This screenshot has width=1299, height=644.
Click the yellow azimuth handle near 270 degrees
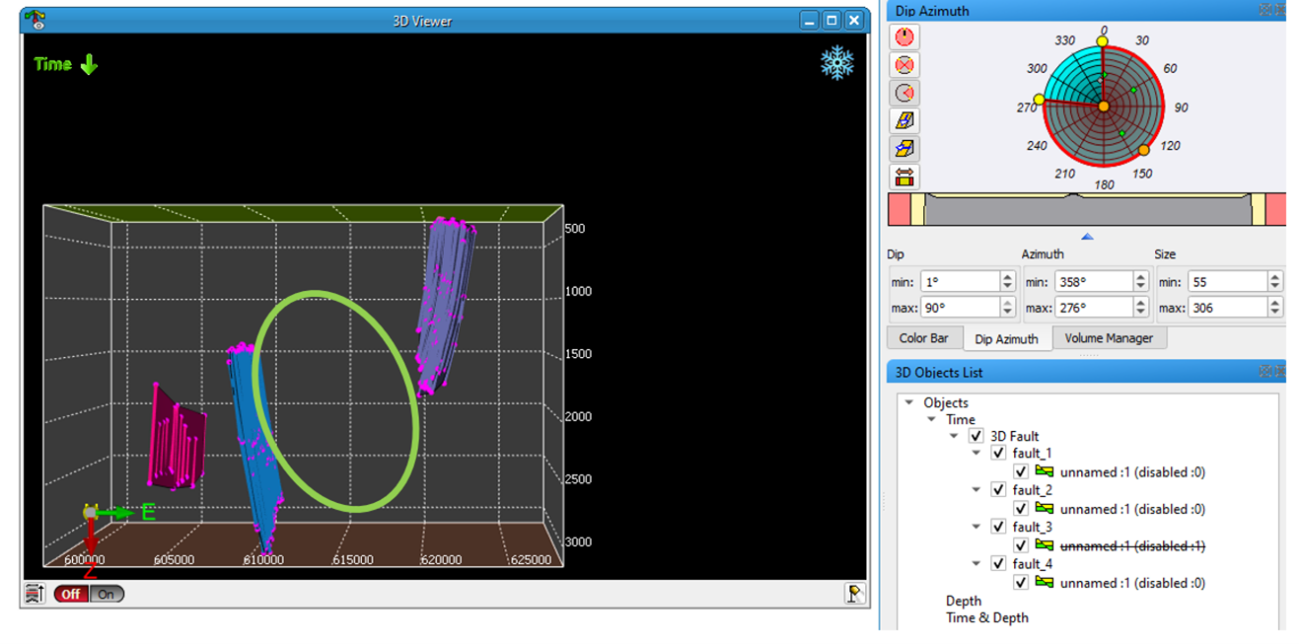pyautogui.click(x=1039, y=100)
